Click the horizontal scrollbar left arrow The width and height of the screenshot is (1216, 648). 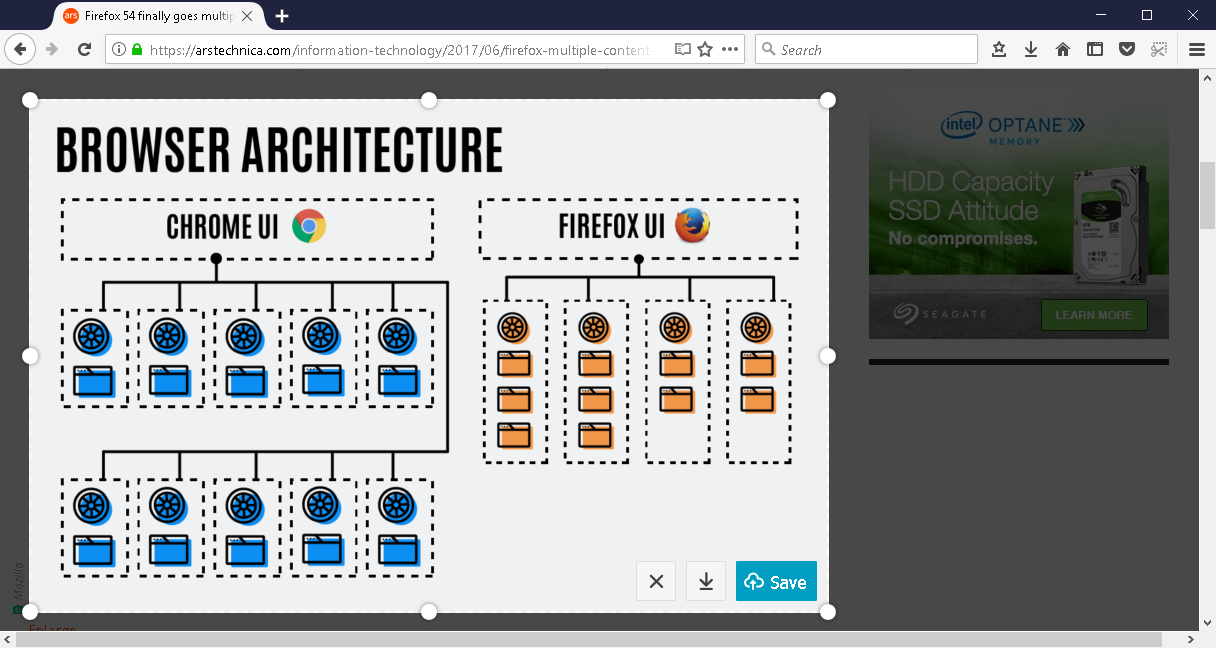pyautogui.click(x=8, y=639)
